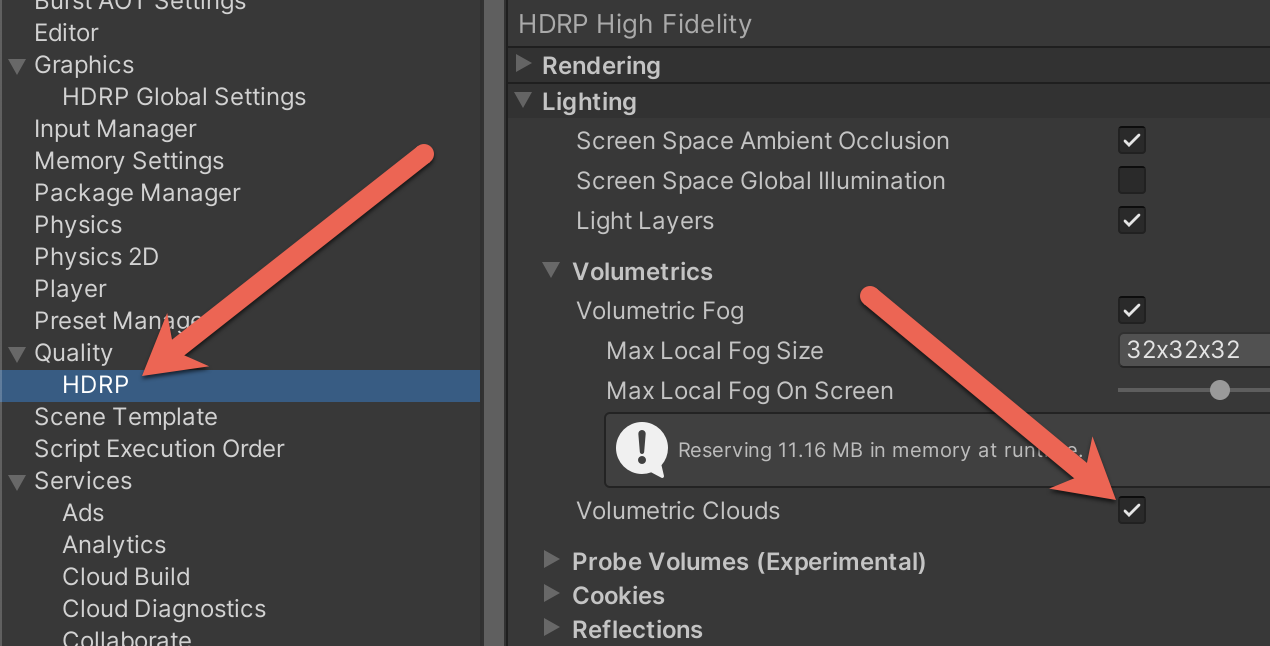Viewport: 1270px width, 646px height.
Task: Open Scene Template settings
Action: pyautogui.click(x=126, y=417)
